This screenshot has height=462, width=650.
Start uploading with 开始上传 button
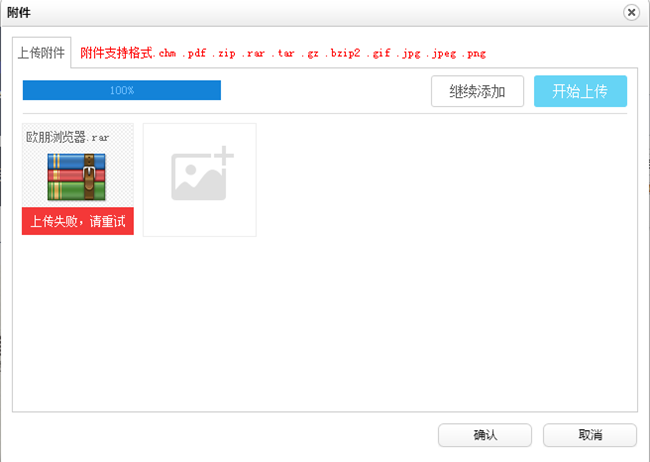(580, 91)
